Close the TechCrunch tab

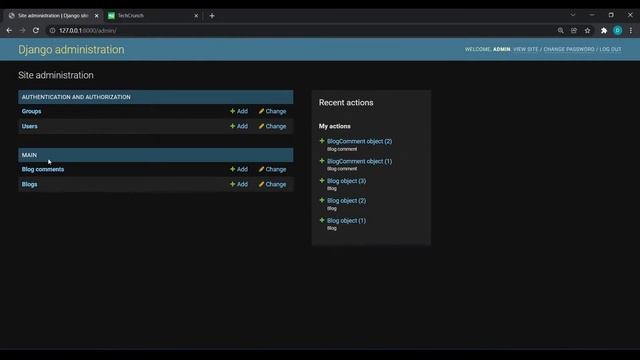tap(196, 16)
